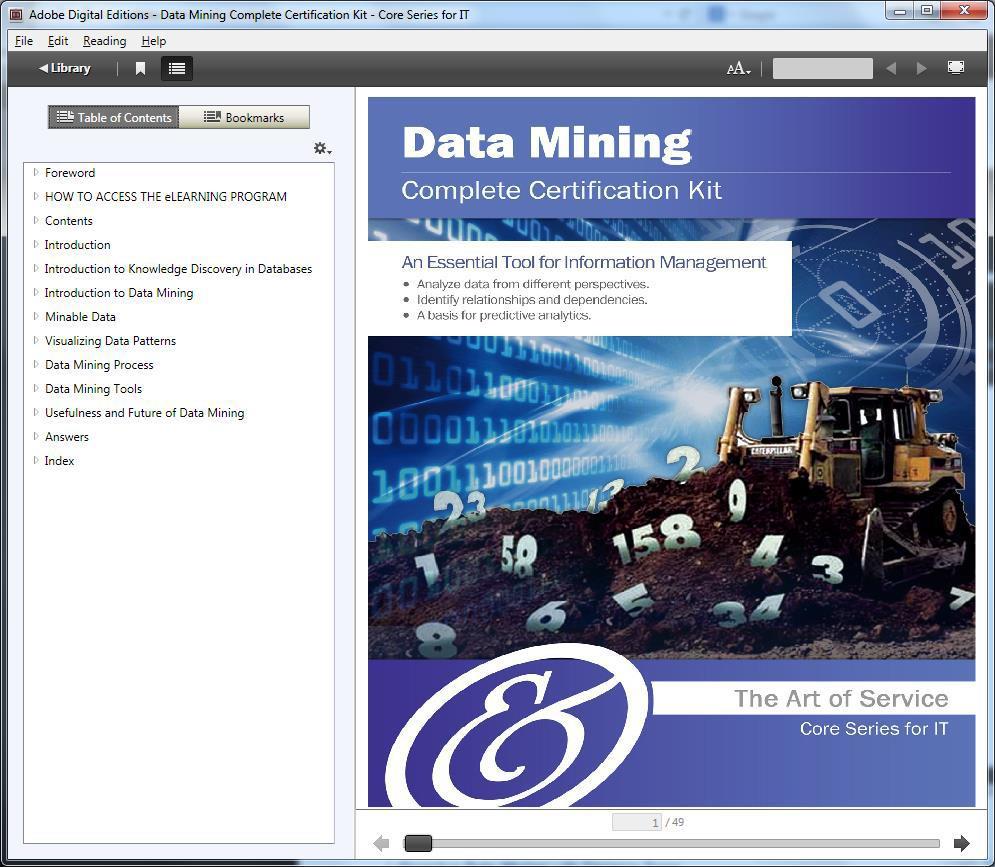Image resolution: width=995 pixels, height=867 pixels.
Task: Add a bookmark with the bookmark icon
Action: tap(140, 69)
